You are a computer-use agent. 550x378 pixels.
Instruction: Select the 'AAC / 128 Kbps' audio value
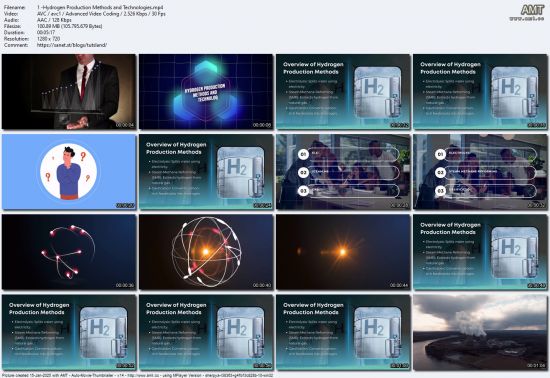click(x=54, y=20)
